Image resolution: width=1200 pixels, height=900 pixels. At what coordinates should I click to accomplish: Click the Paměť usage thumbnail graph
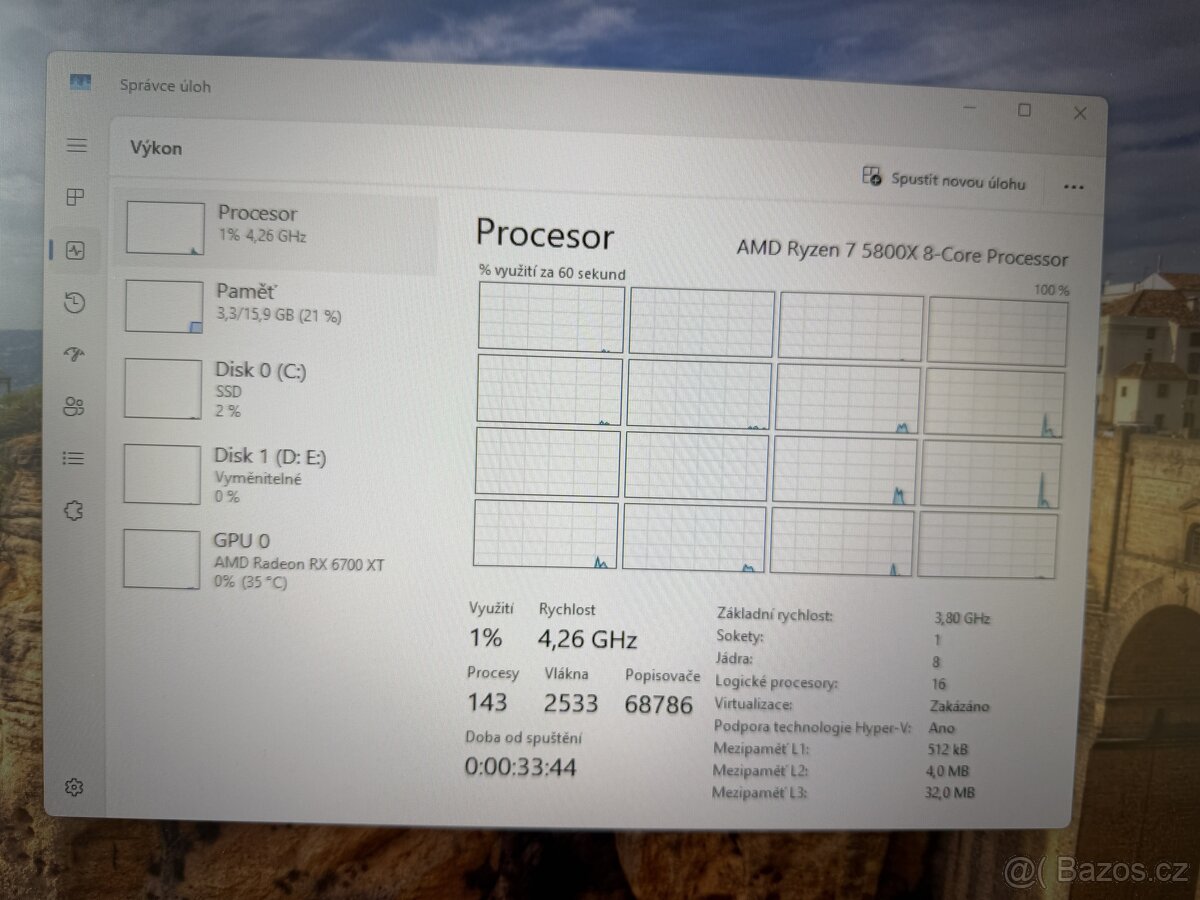[x=163, y=304]
